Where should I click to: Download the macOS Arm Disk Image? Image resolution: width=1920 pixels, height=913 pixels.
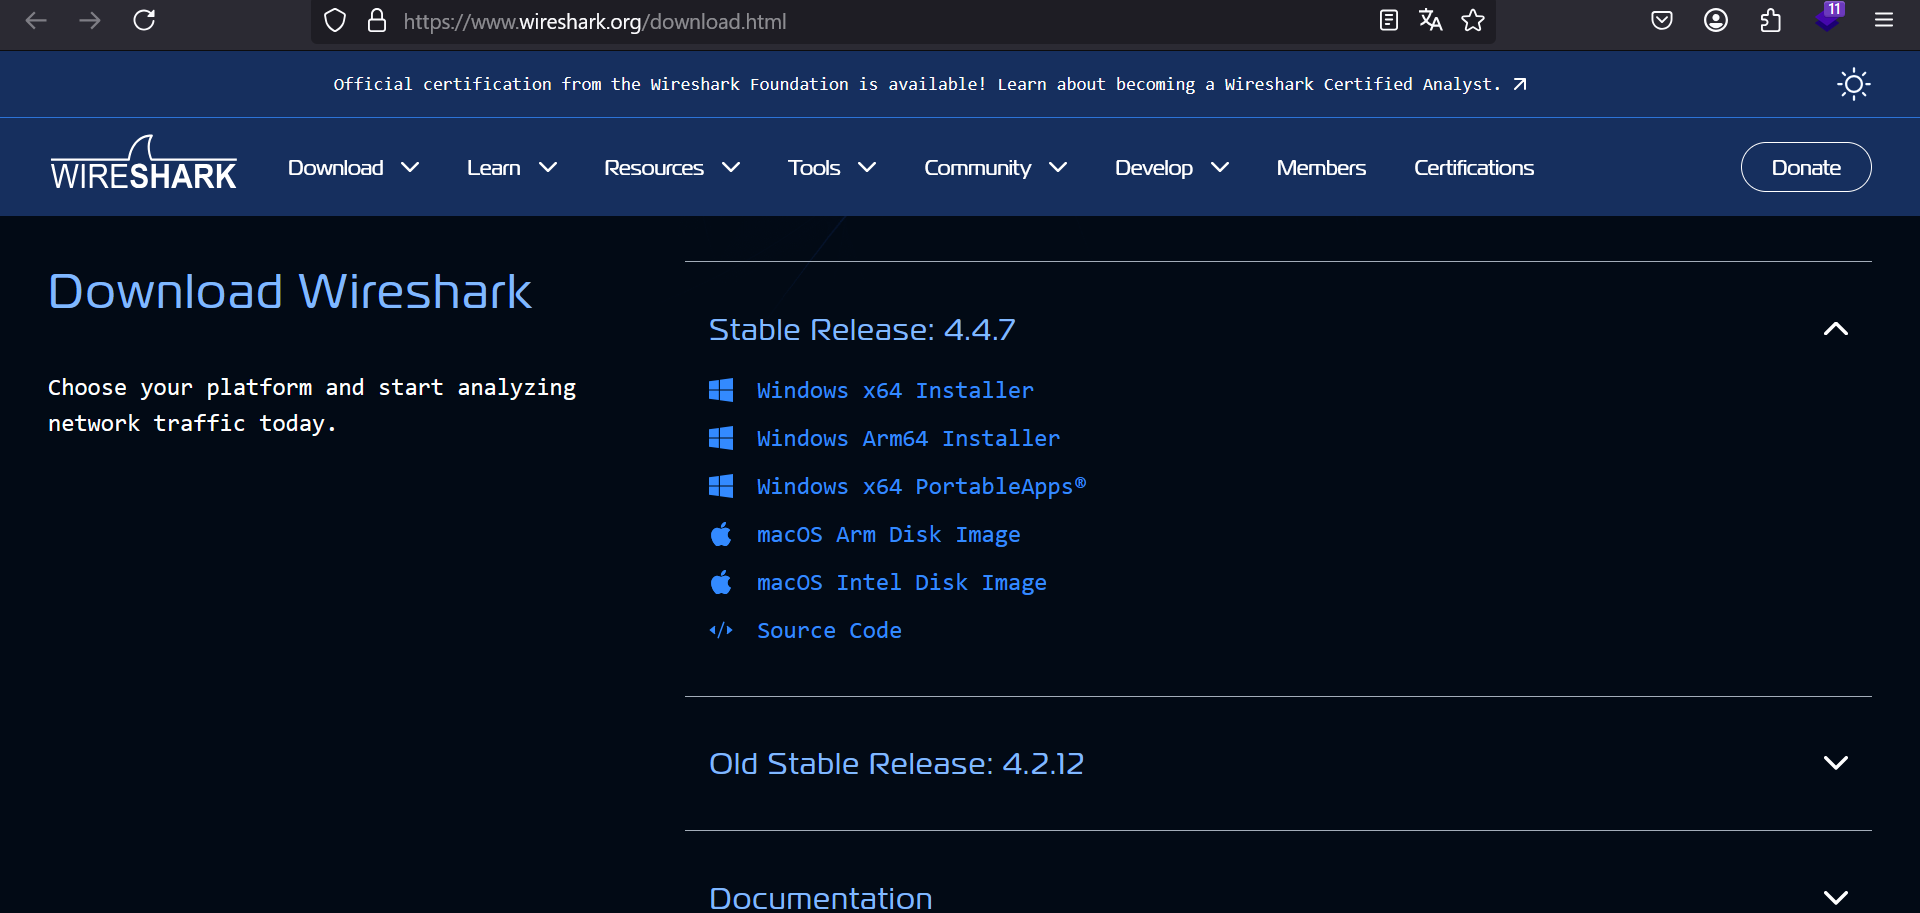[x=888, y=534]
